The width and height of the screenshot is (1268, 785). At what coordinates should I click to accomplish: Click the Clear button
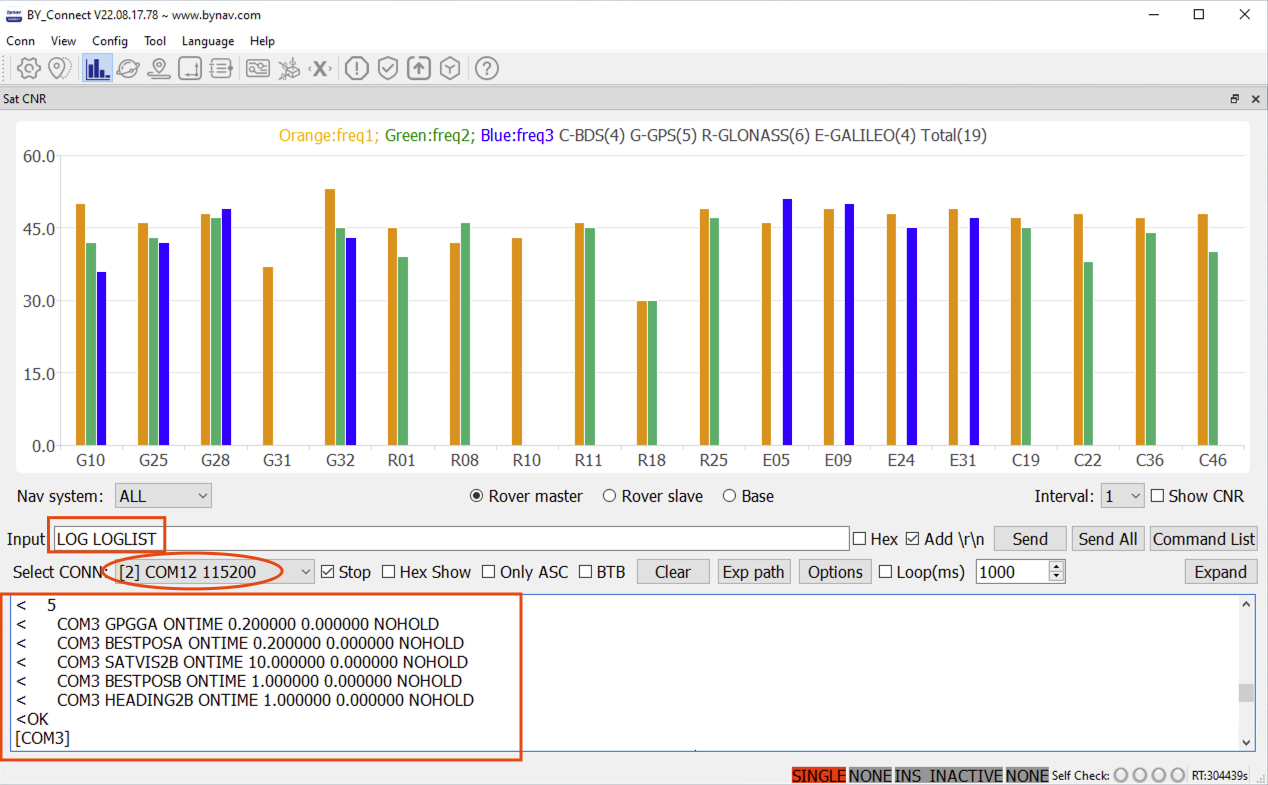click(672, 571)
